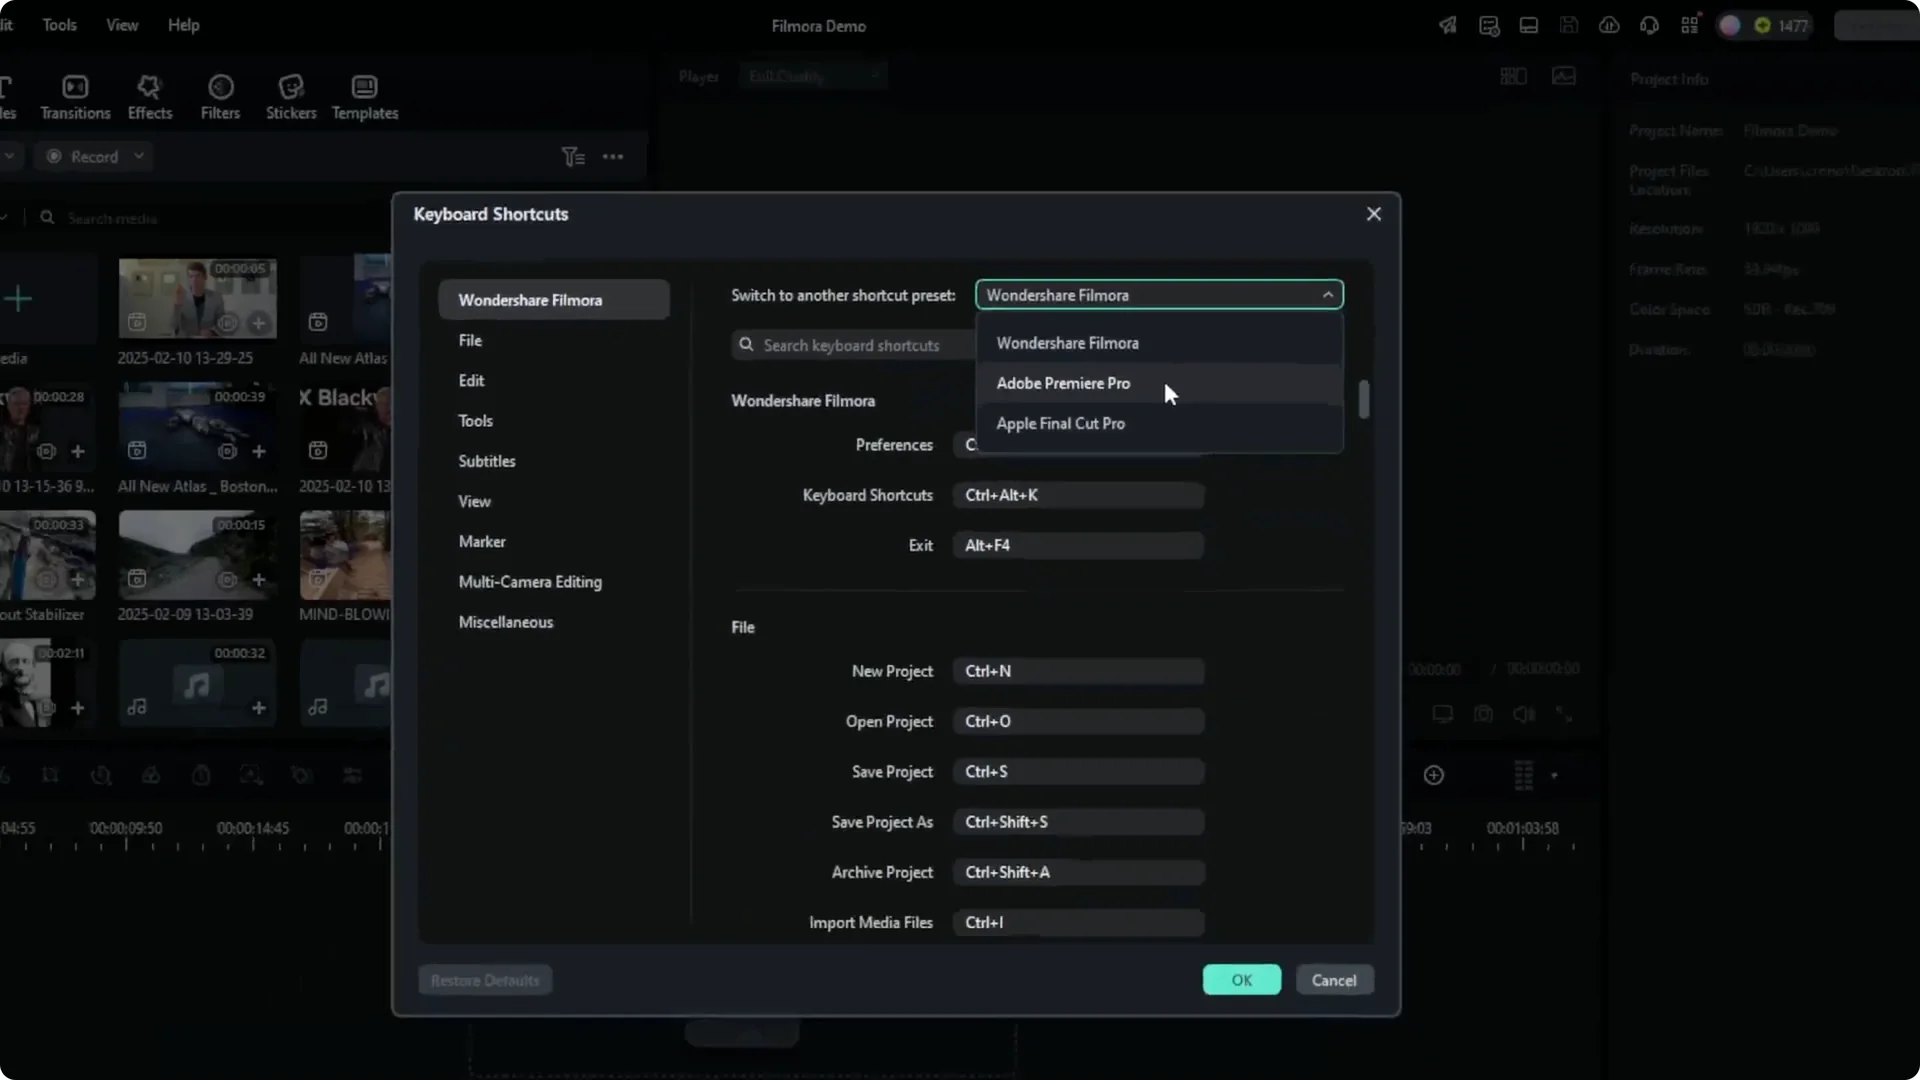The height and width of the screenshot is (1080, 1920).
Task: Open the Stickers panel
Action: tap(291, 96)
